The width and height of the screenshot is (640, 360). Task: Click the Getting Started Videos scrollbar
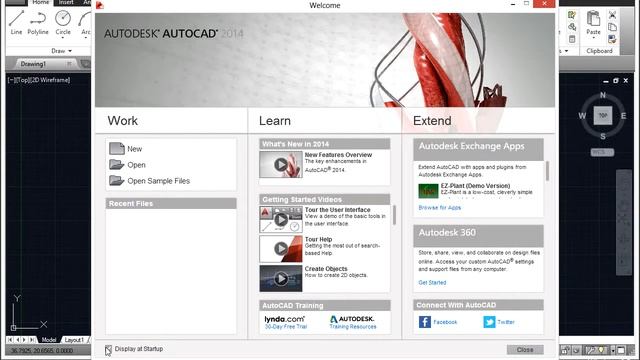click(394, 215)
